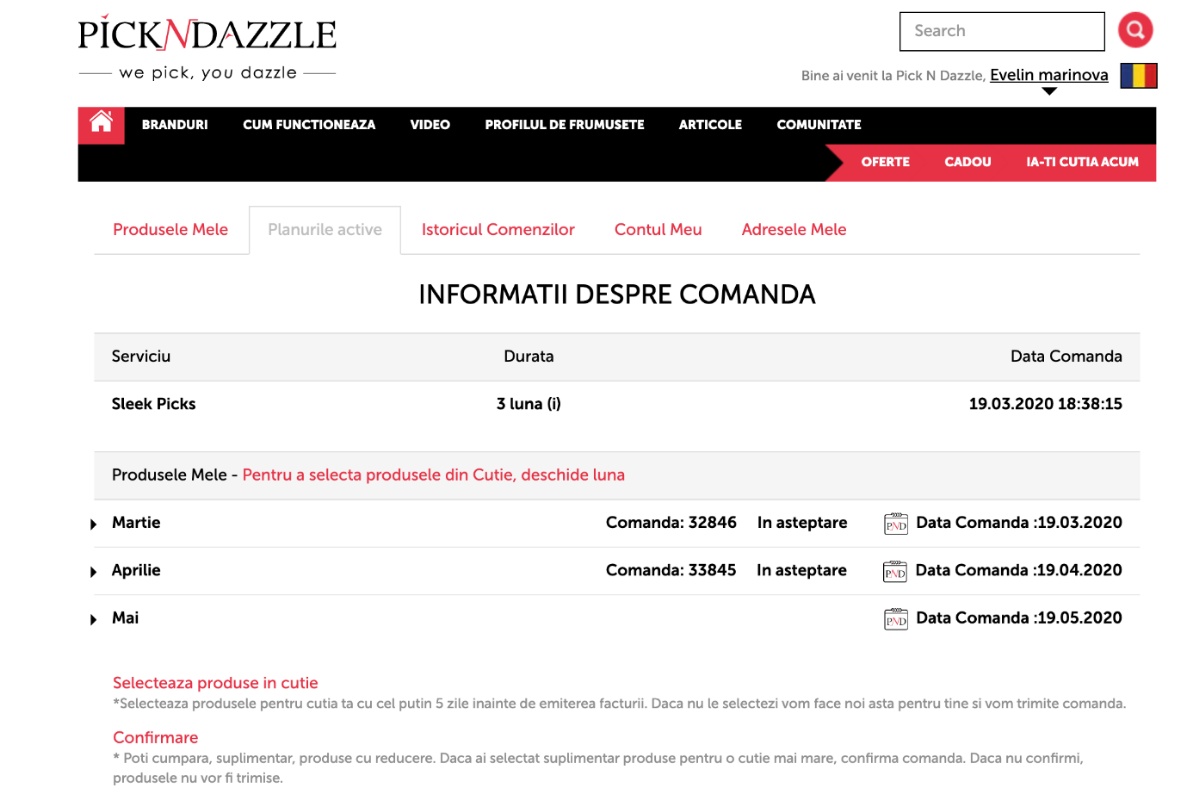Expand the Aprilie month row arrow
This screenshot has height=794, width=1199.
(x=93, y=571)
